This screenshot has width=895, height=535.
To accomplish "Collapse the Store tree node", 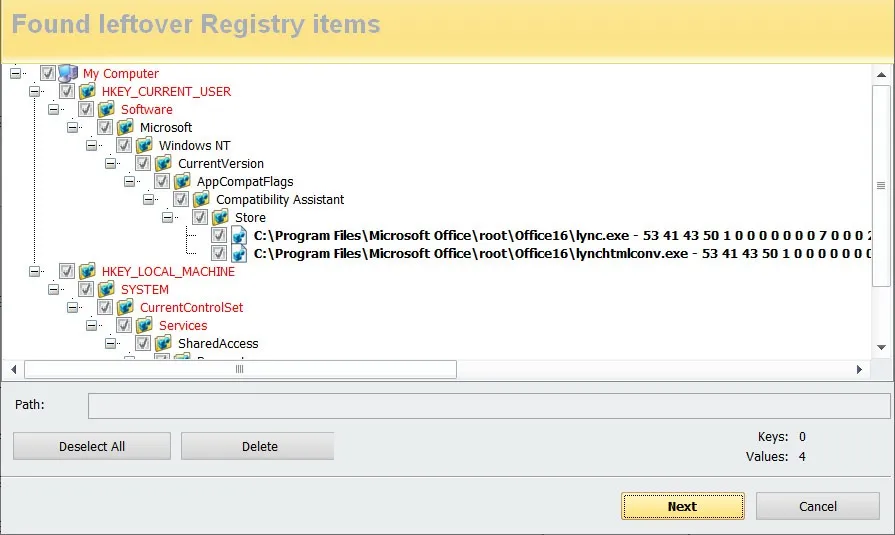I will point(168,217).
